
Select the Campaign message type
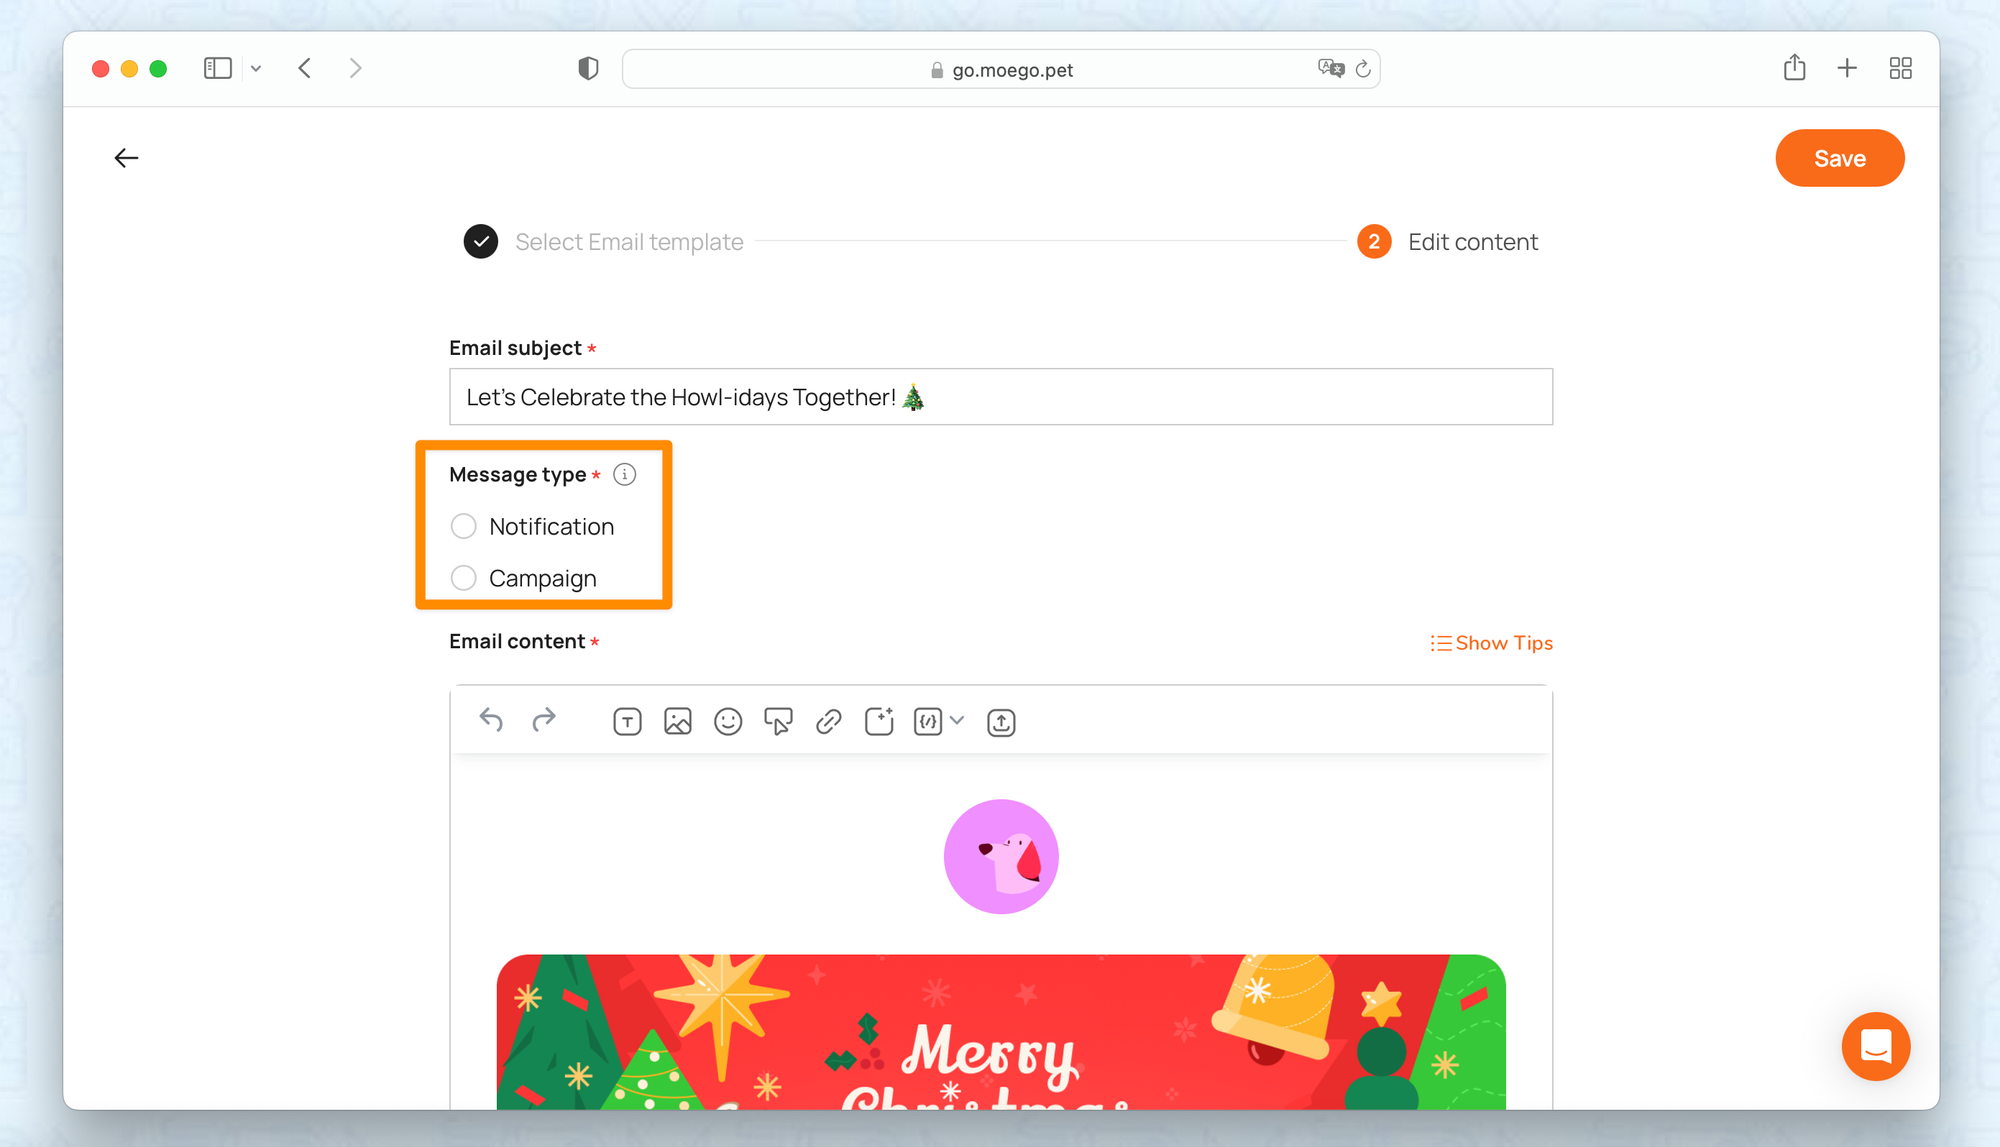click(523, 578)
